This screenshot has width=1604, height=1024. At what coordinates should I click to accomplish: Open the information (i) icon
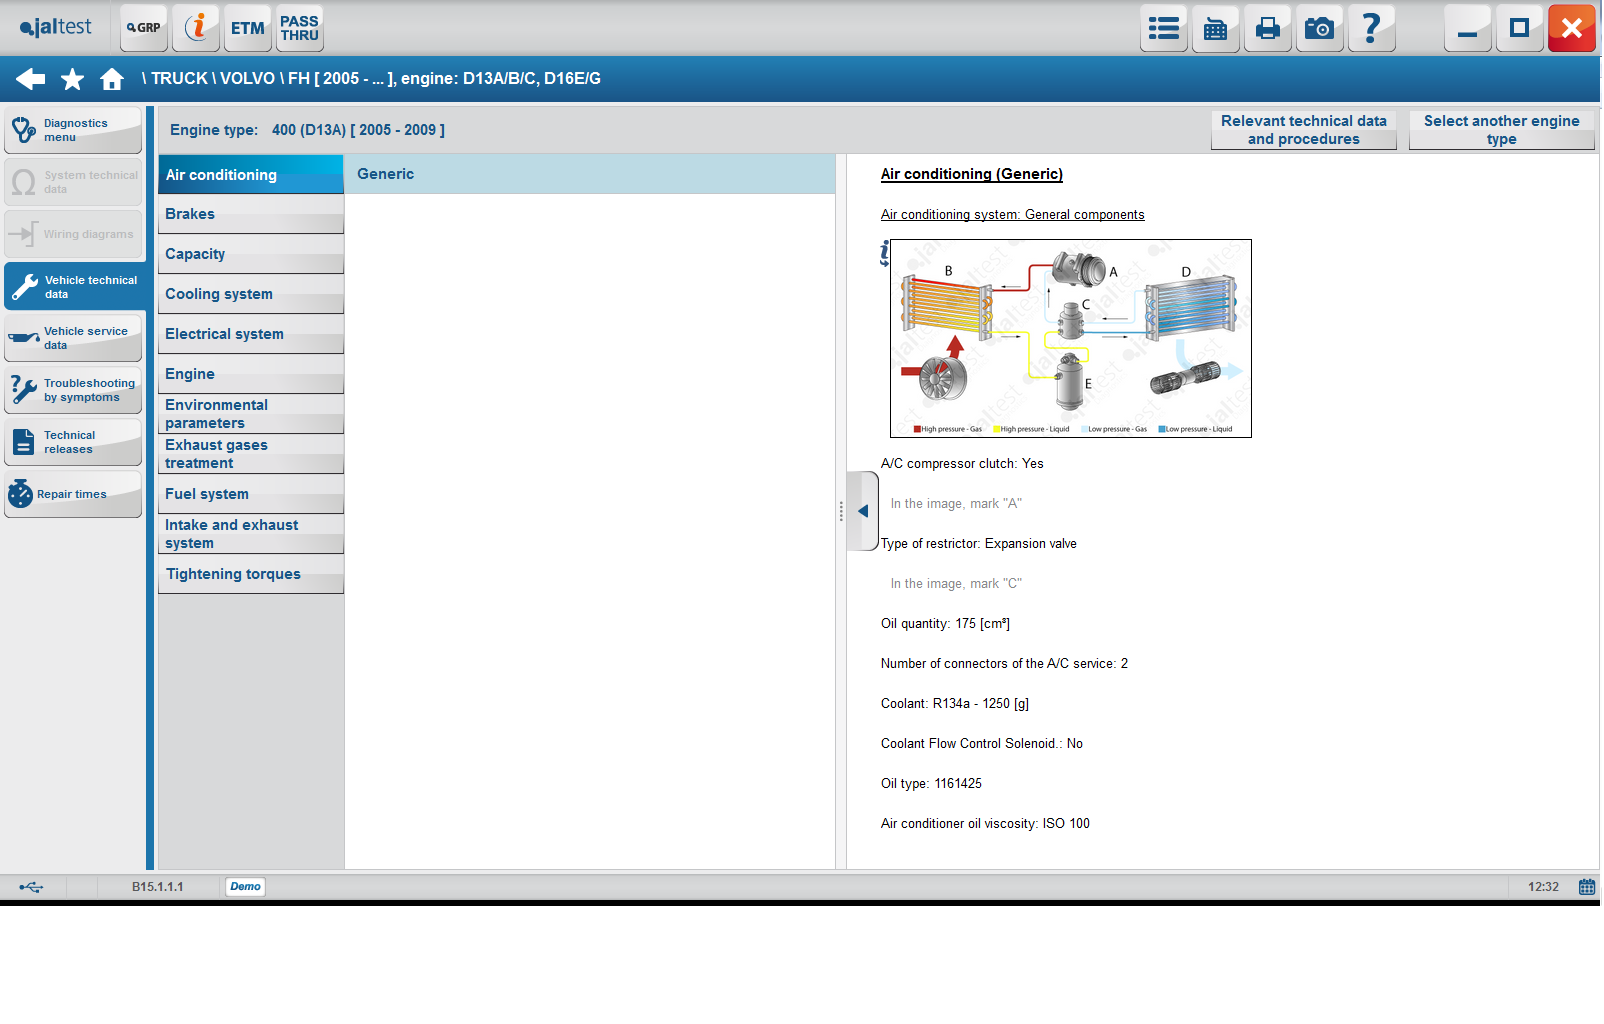(196, 28)
